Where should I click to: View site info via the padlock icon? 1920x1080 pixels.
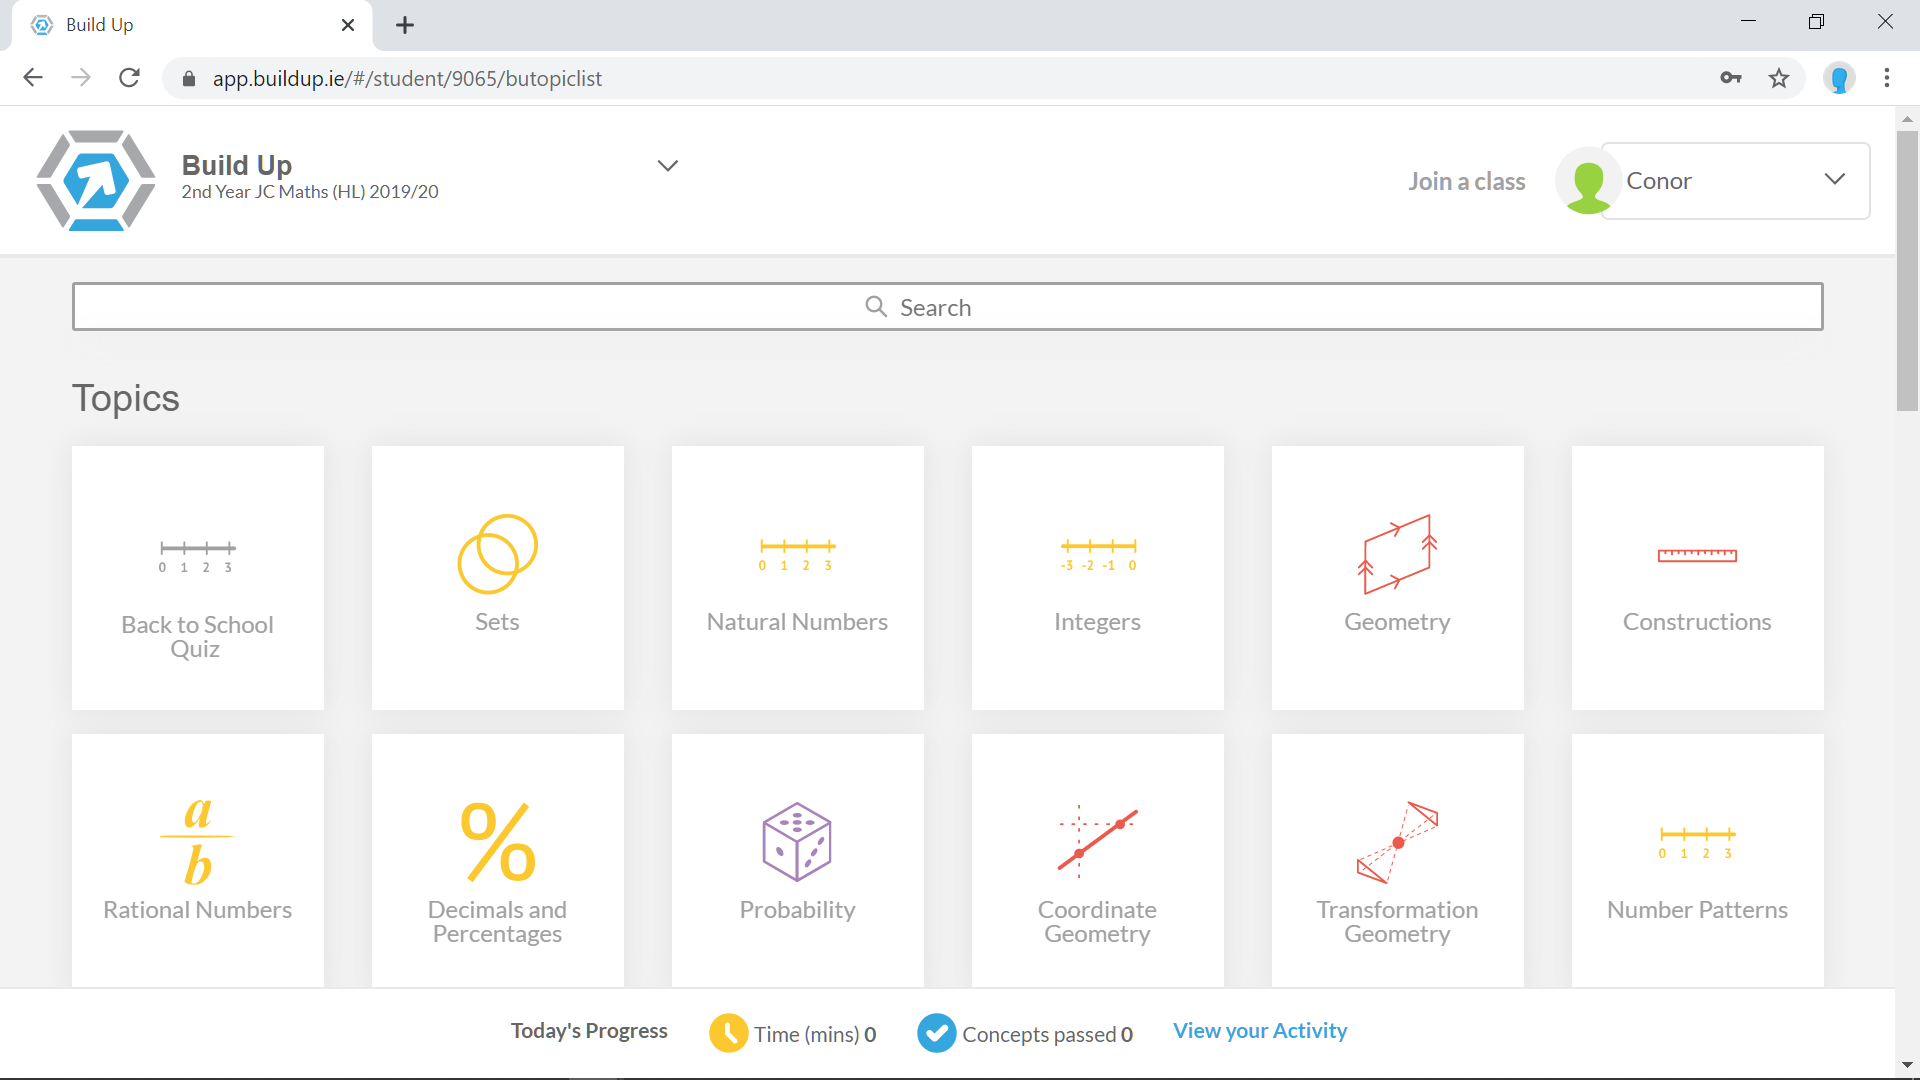(189, 78)
